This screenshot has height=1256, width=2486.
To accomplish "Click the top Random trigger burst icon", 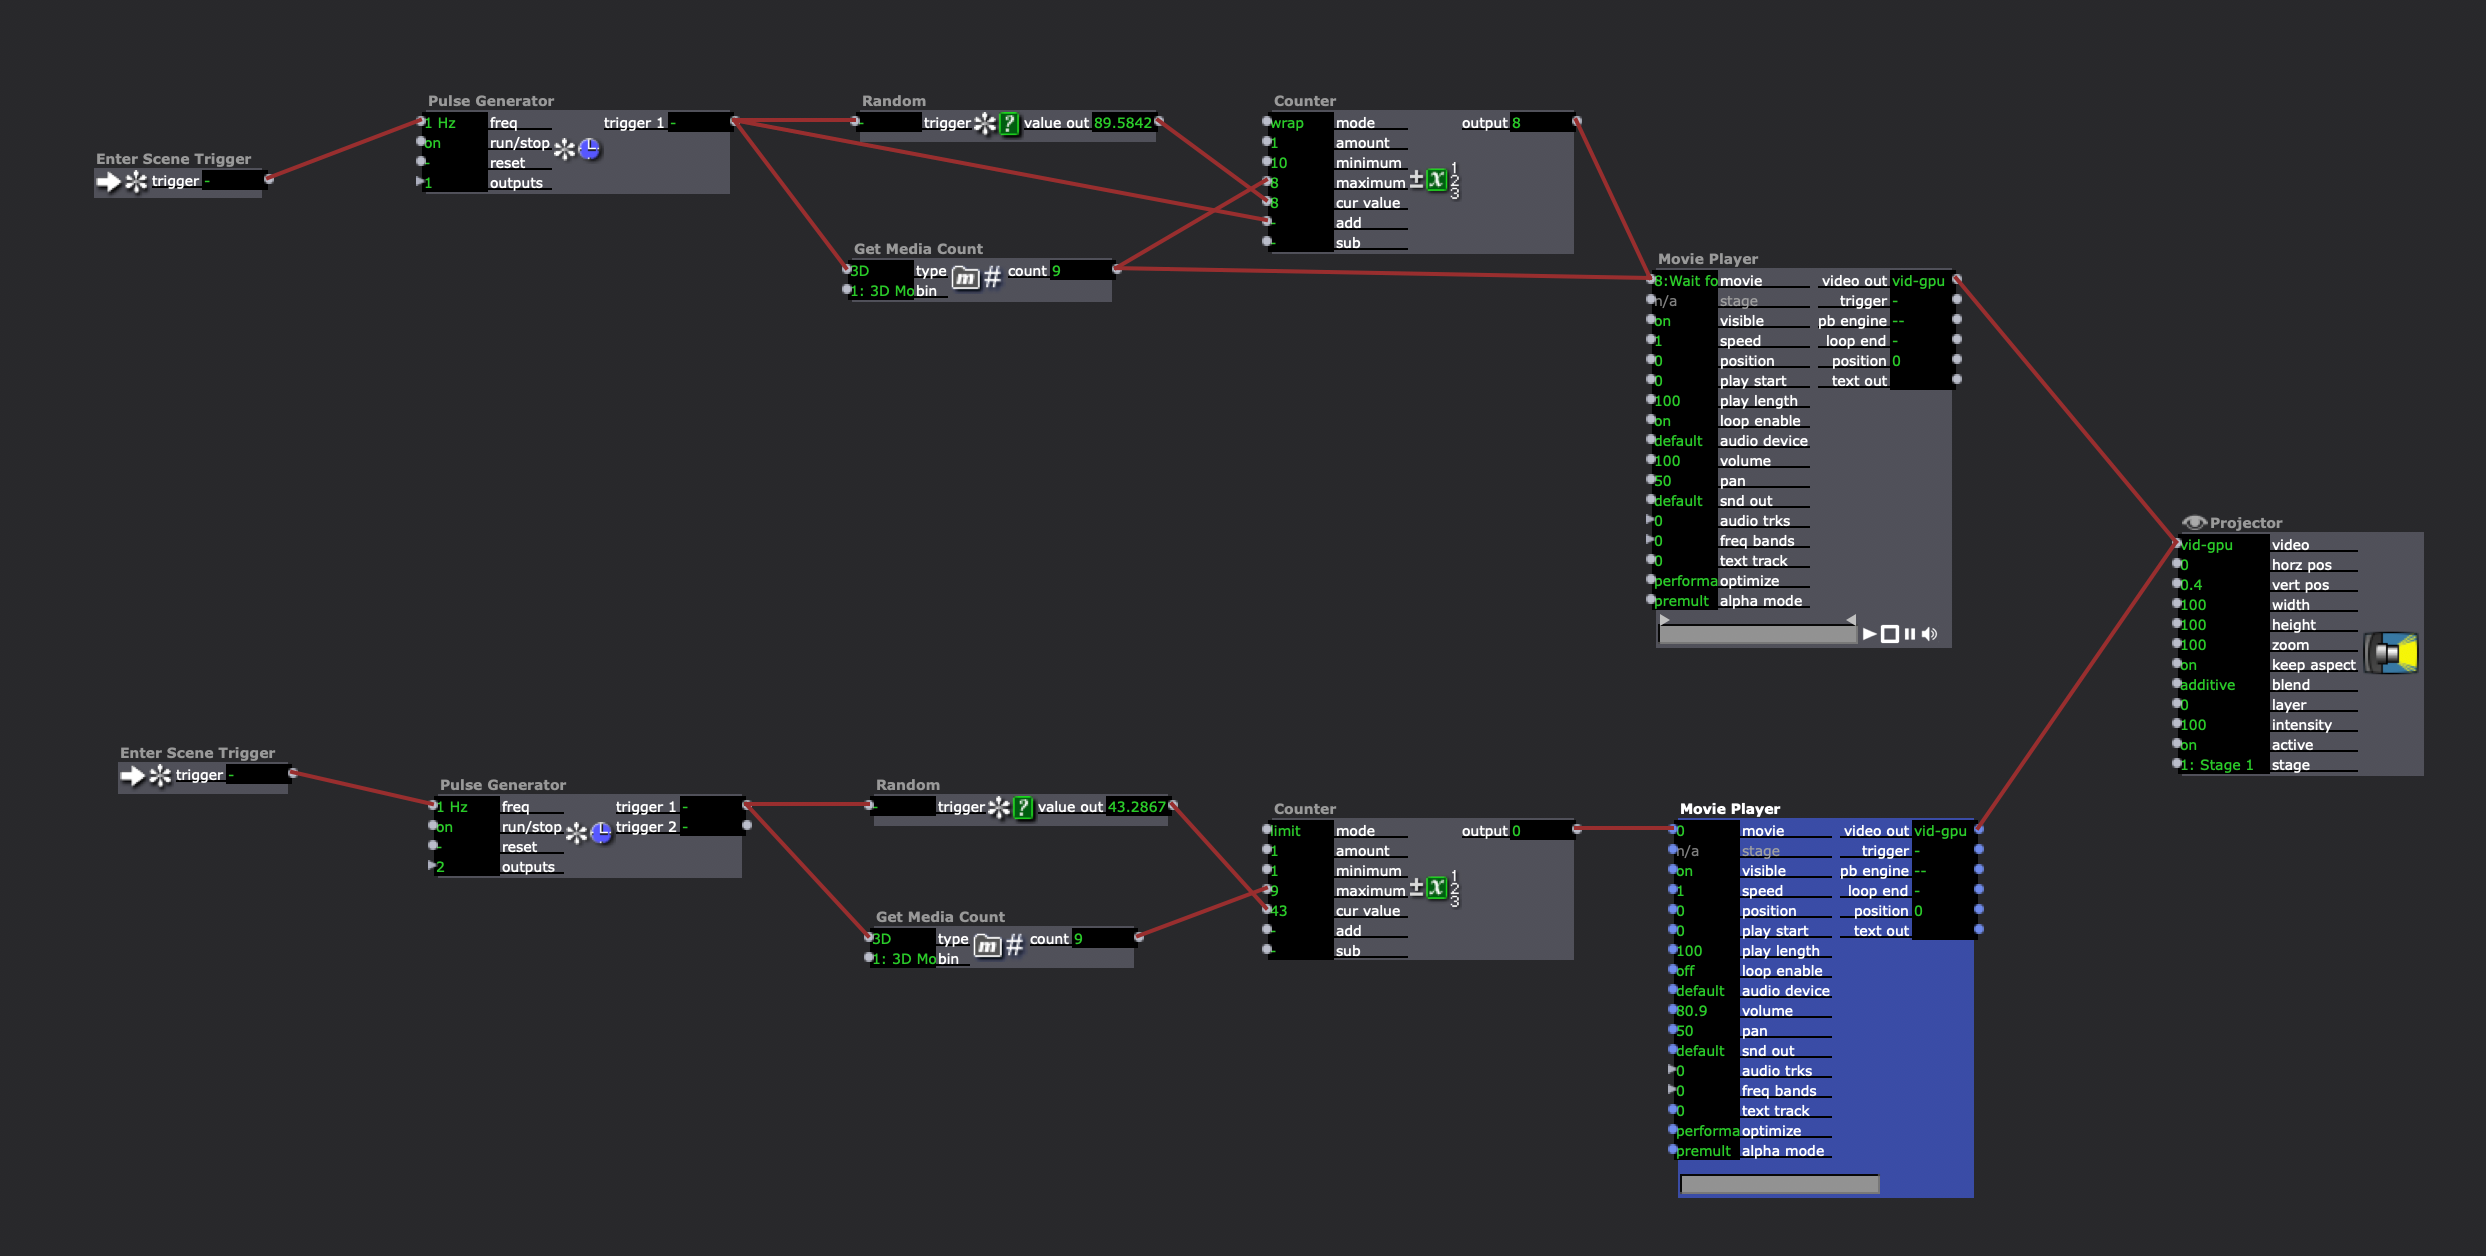I will 985,123.
